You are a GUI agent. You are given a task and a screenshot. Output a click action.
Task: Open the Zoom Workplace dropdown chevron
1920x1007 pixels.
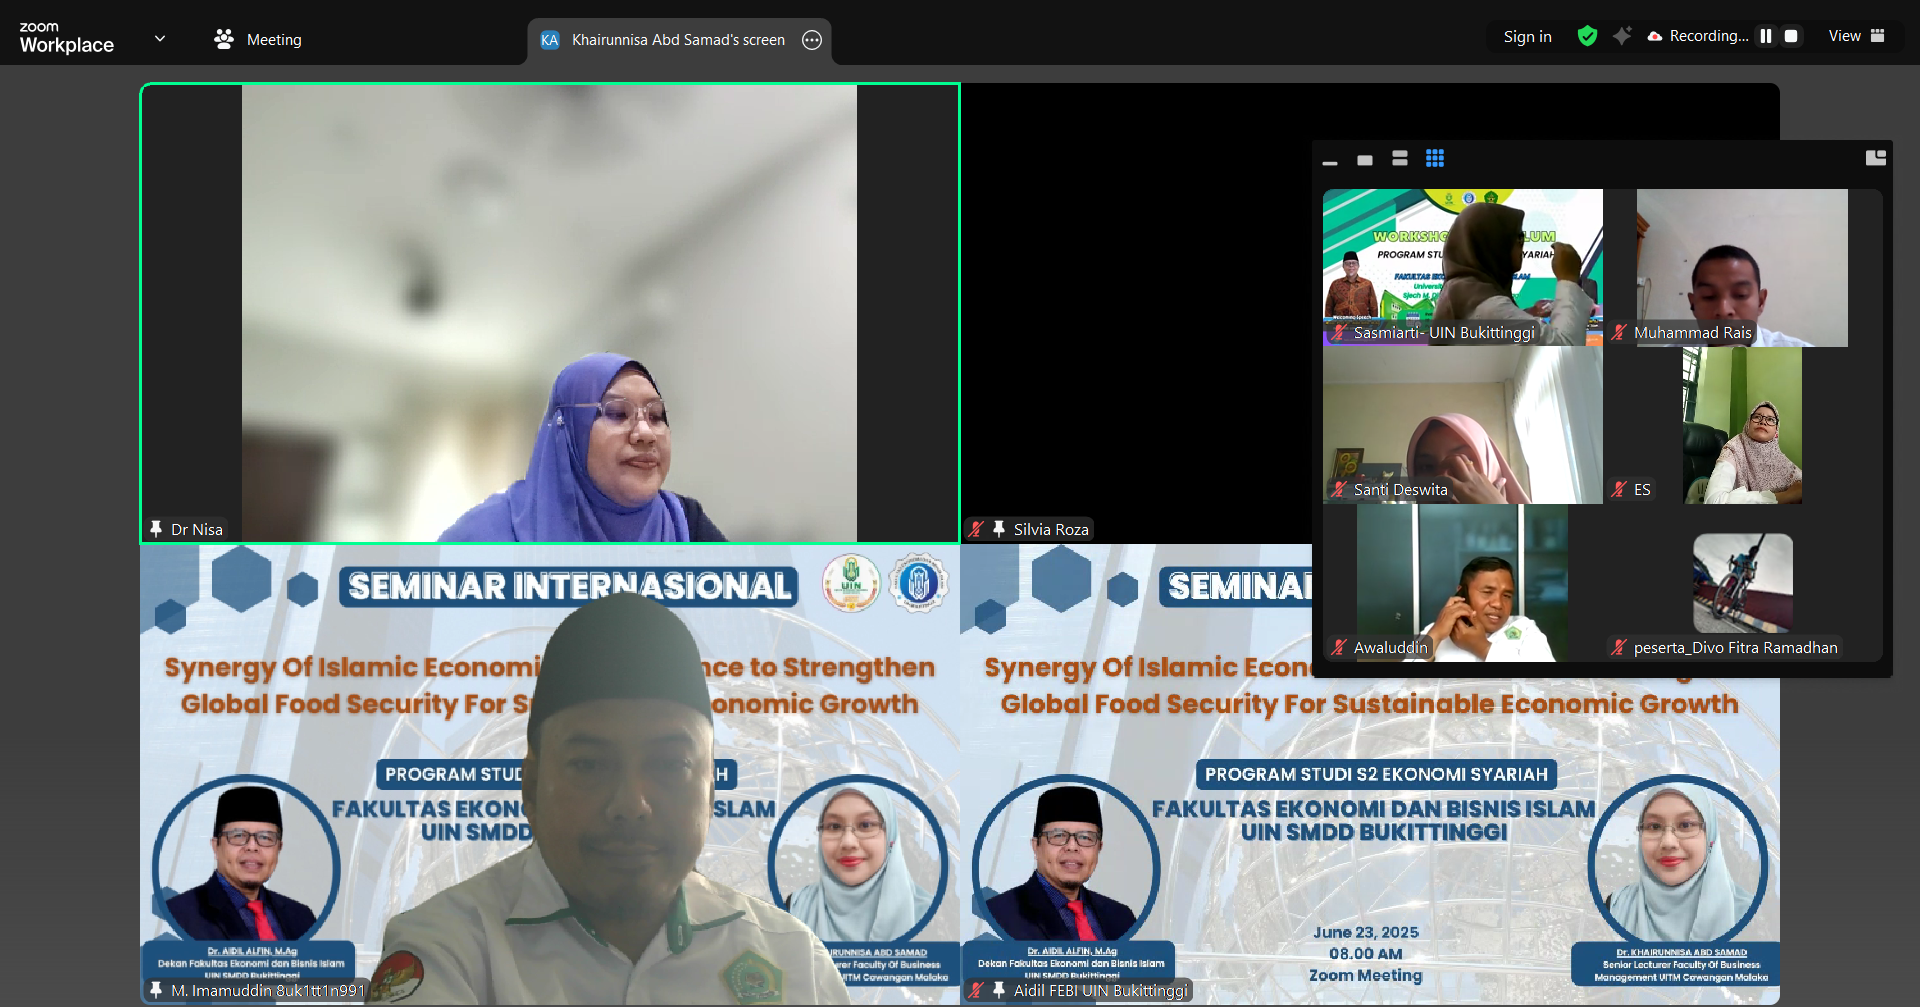[x=160, y=39]
